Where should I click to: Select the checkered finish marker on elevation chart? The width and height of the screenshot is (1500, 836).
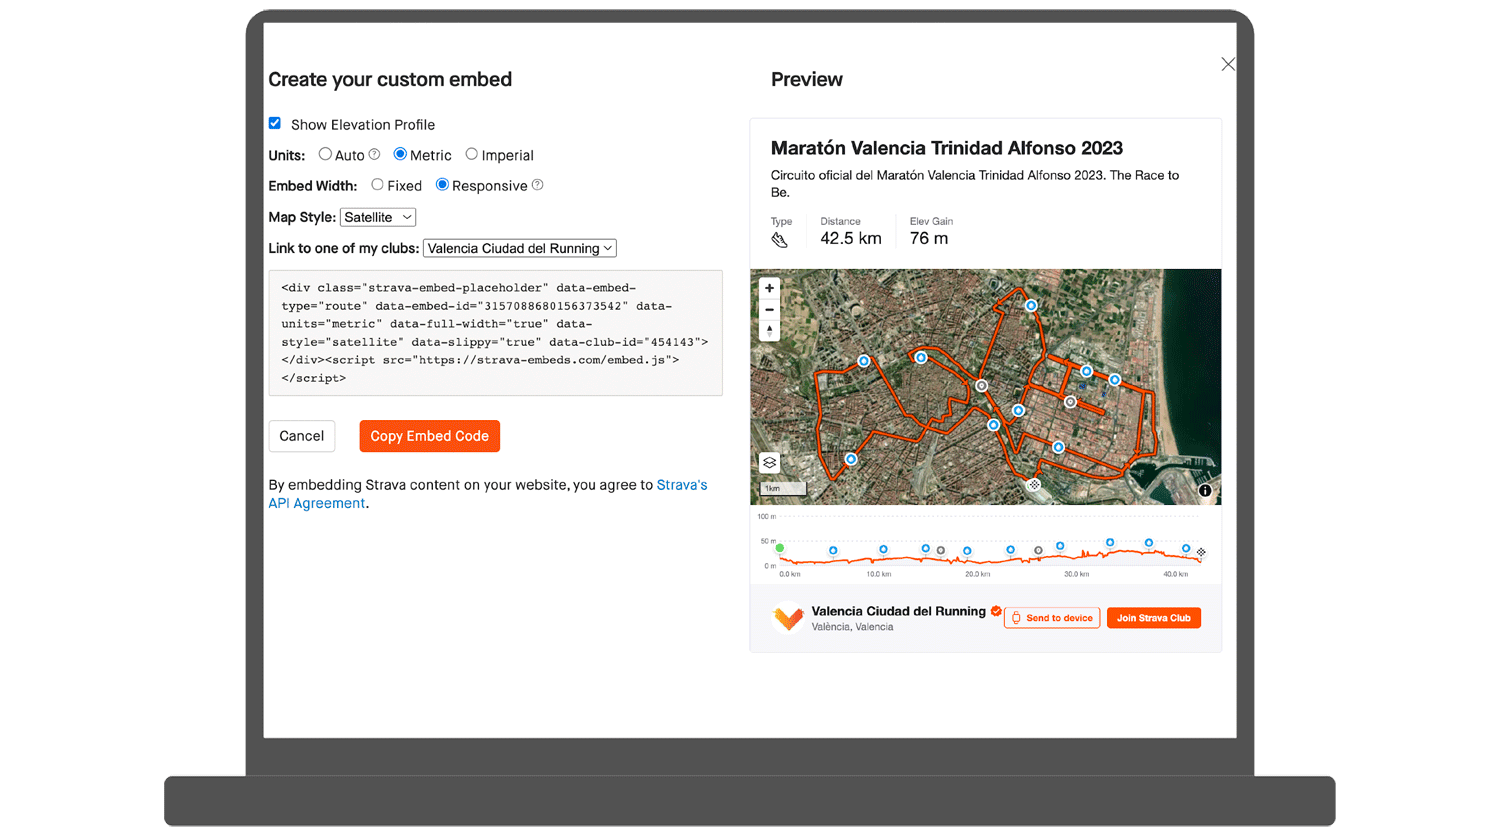click(x=1201, y=552)
